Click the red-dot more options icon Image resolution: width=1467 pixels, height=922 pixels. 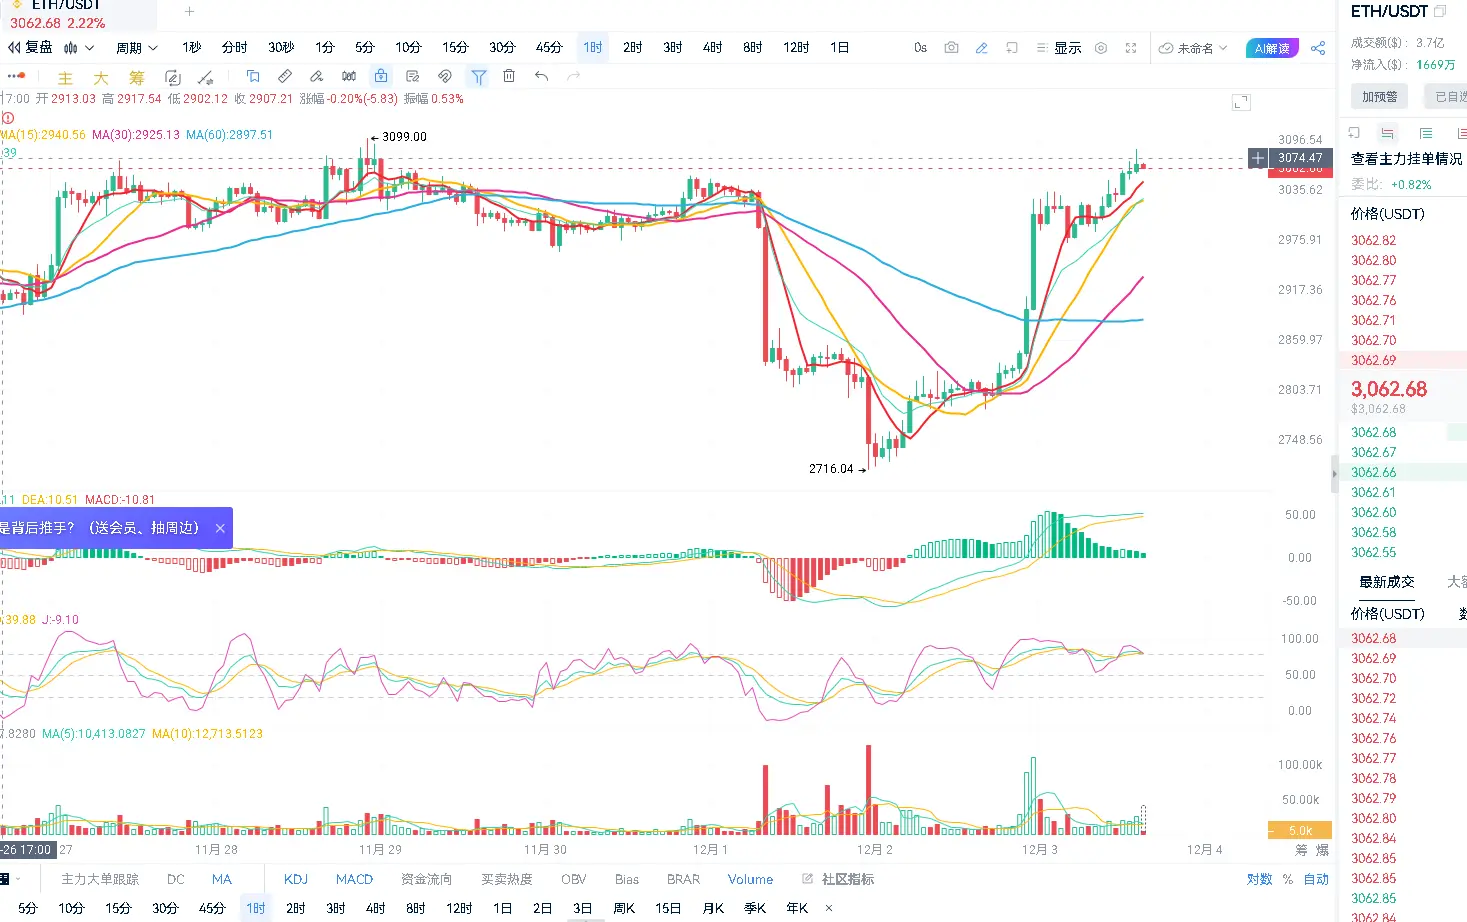[x=16, y=76]
